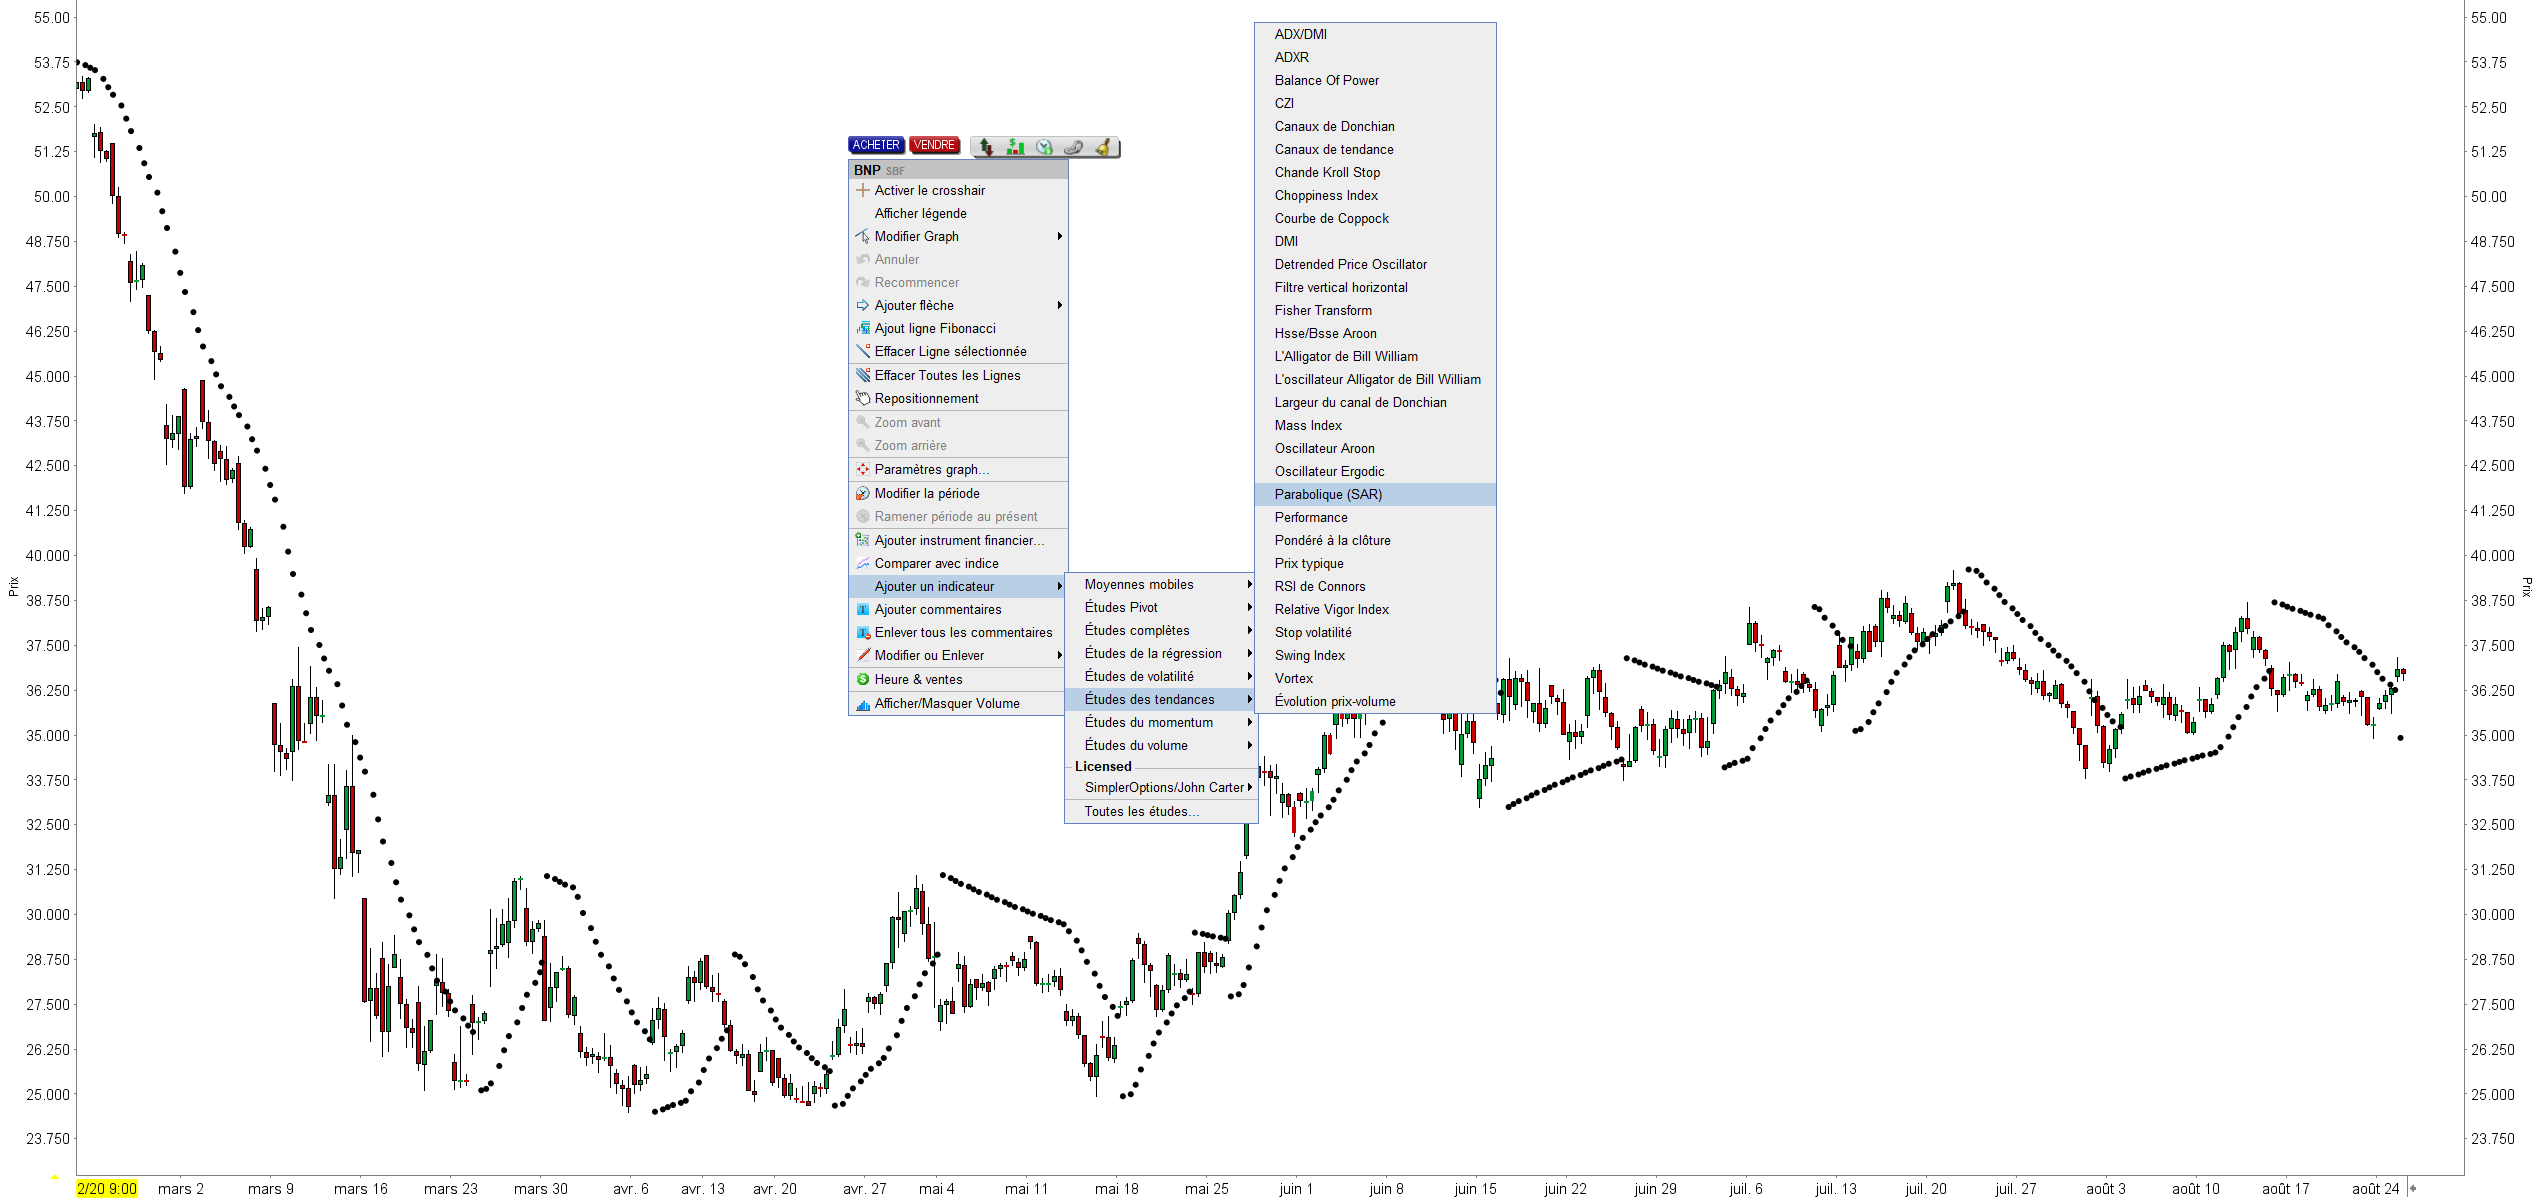Click the Ajout ligne Fibonacci icon

click(x=862, y=328)
